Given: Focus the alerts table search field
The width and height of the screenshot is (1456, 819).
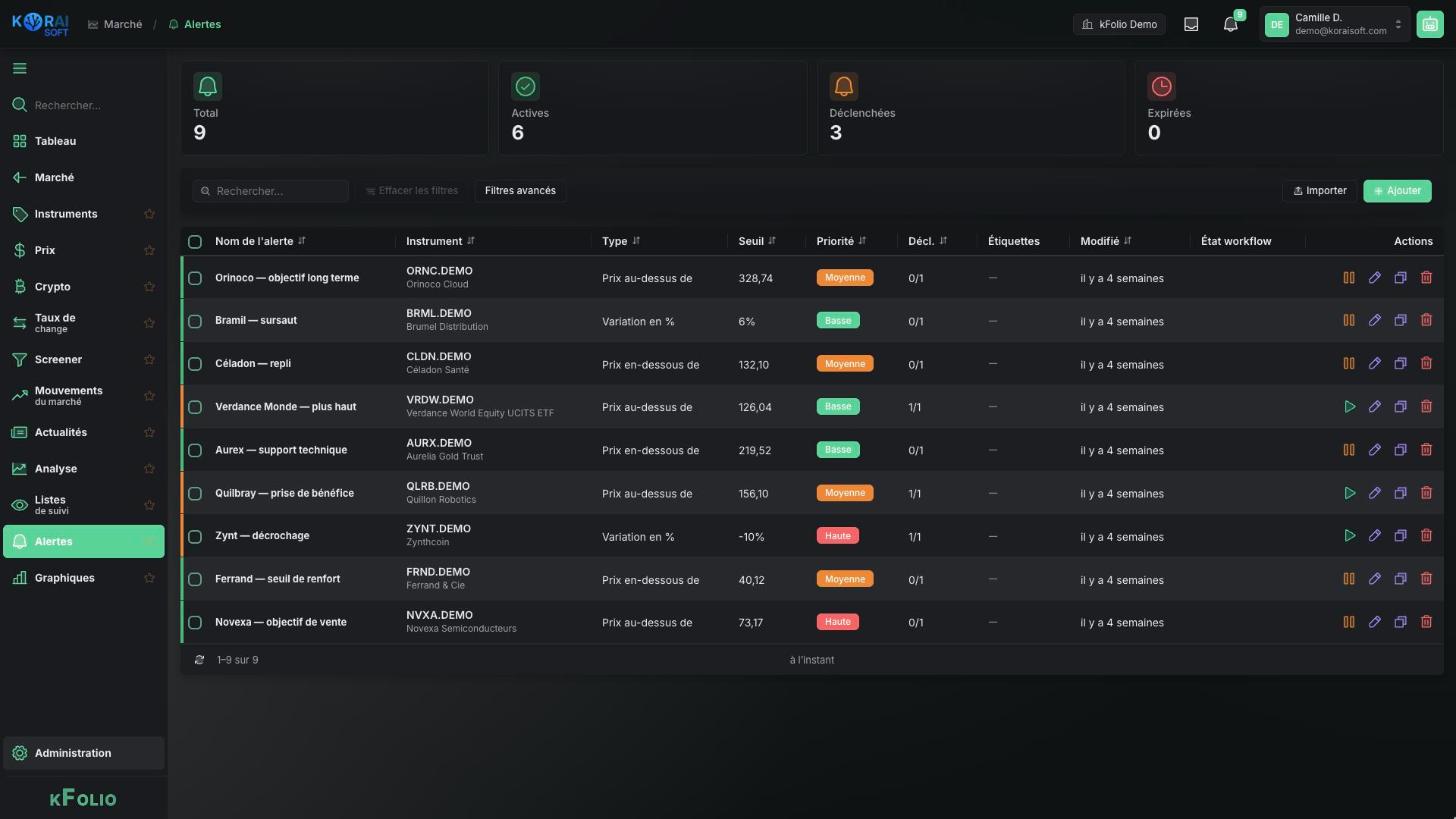Looking at the screenshot, I should (x=271, y=191).
